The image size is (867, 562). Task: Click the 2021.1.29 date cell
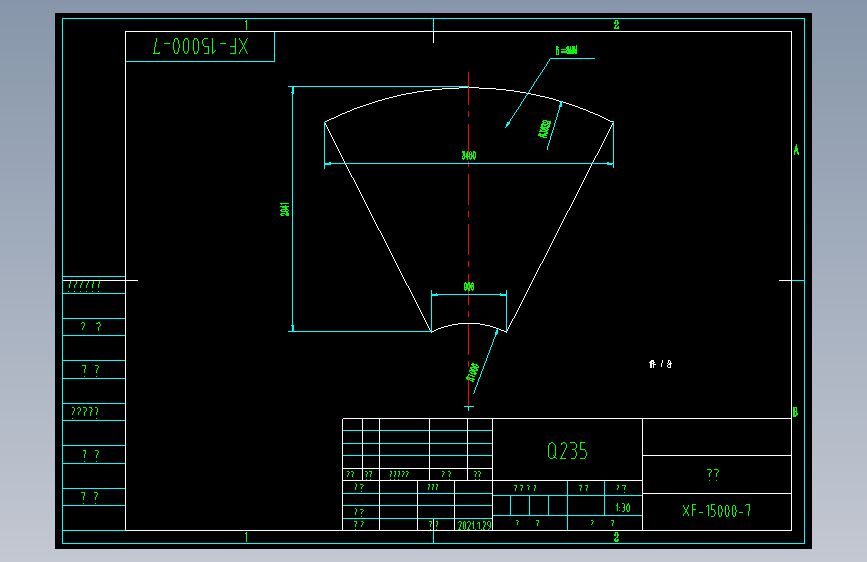click(x=474, y=525)
